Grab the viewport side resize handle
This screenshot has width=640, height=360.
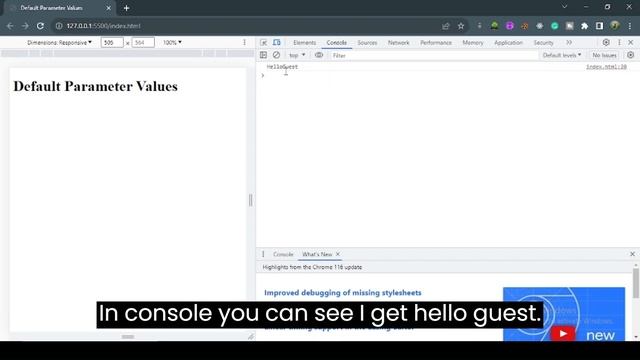tap(251, 200)
